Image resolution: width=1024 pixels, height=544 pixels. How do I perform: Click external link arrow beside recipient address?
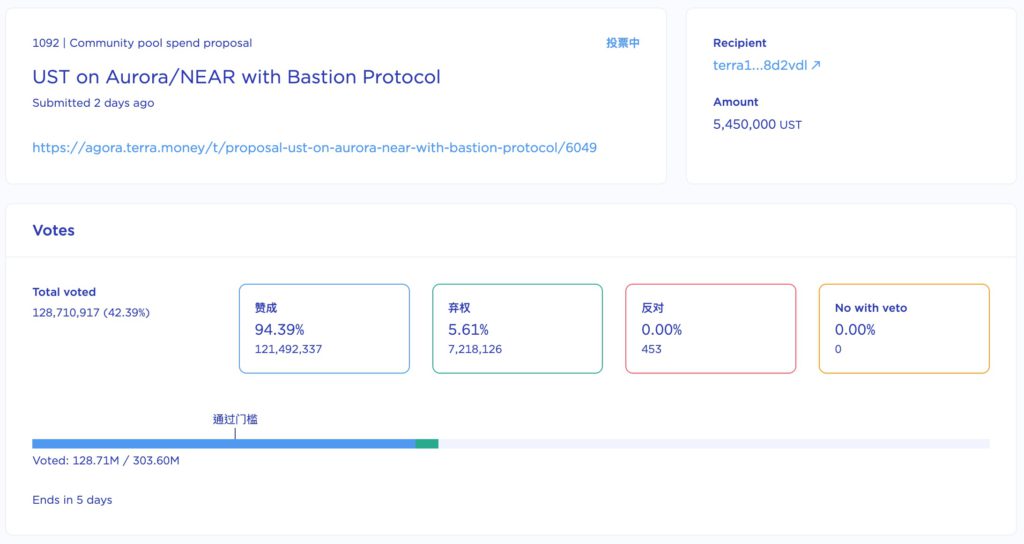[815, 65]
